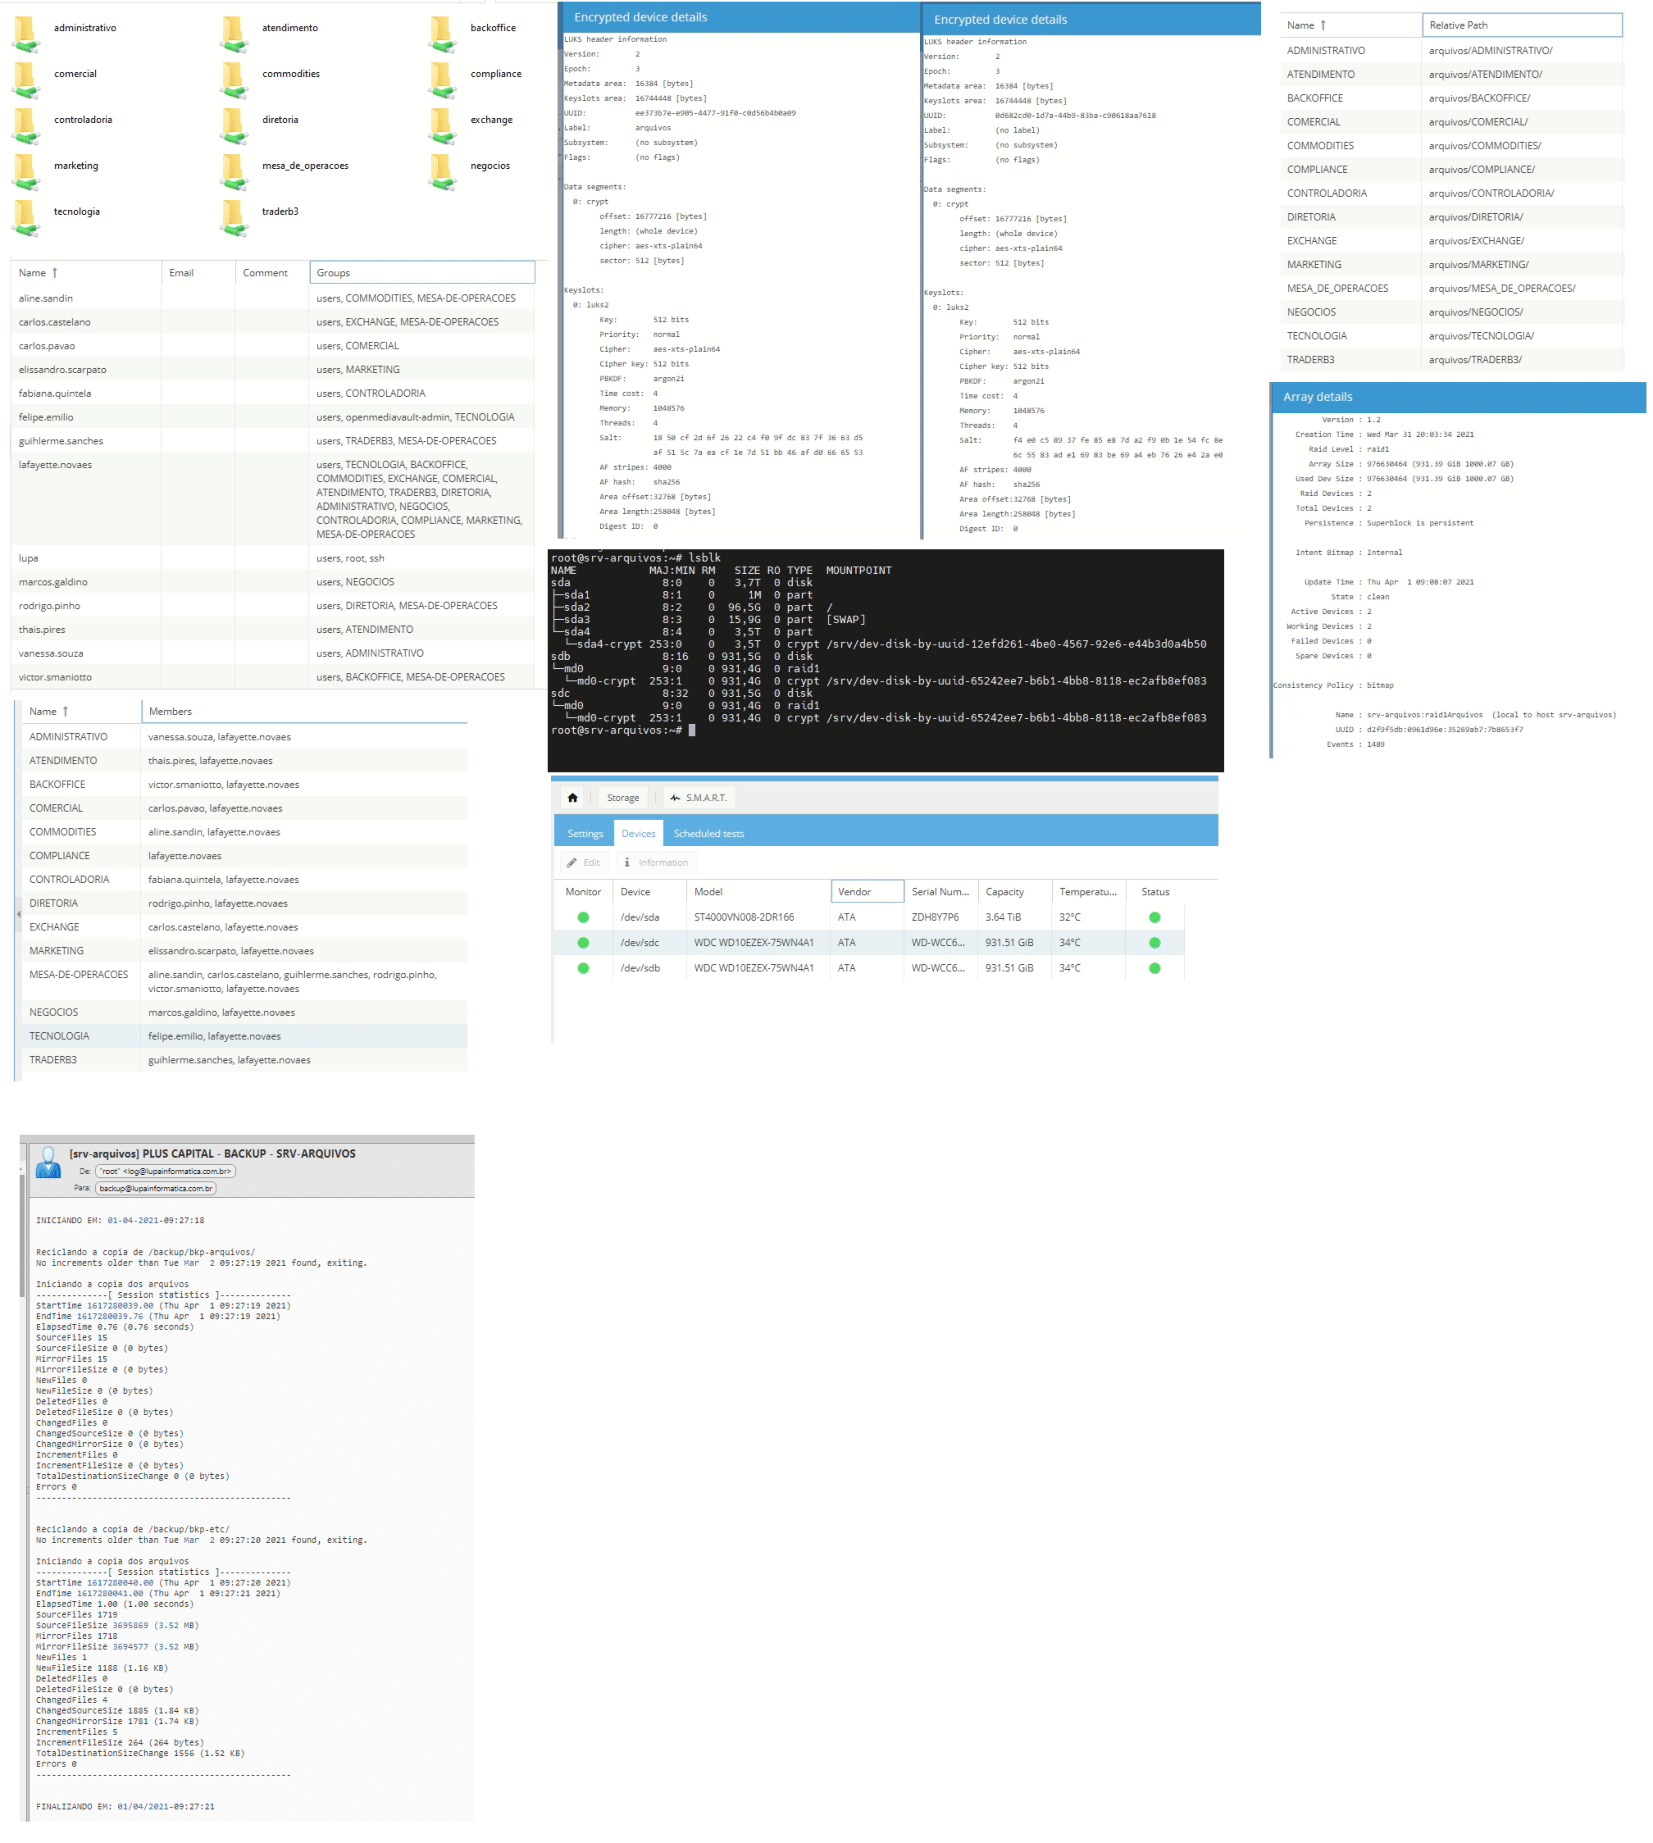Switch to the Scheduled tests tab
This screenshot has height=1843, width=1653.
tap(708, 833)
